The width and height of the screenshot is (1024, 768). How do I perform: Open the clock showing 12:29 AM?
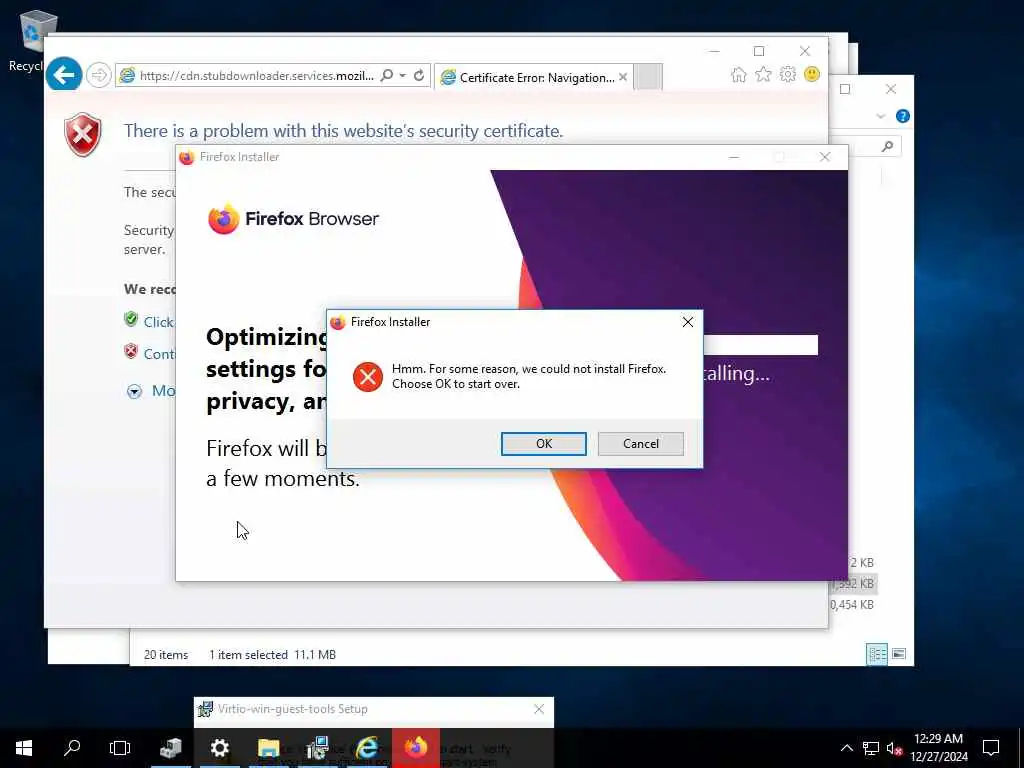(938, 748)
